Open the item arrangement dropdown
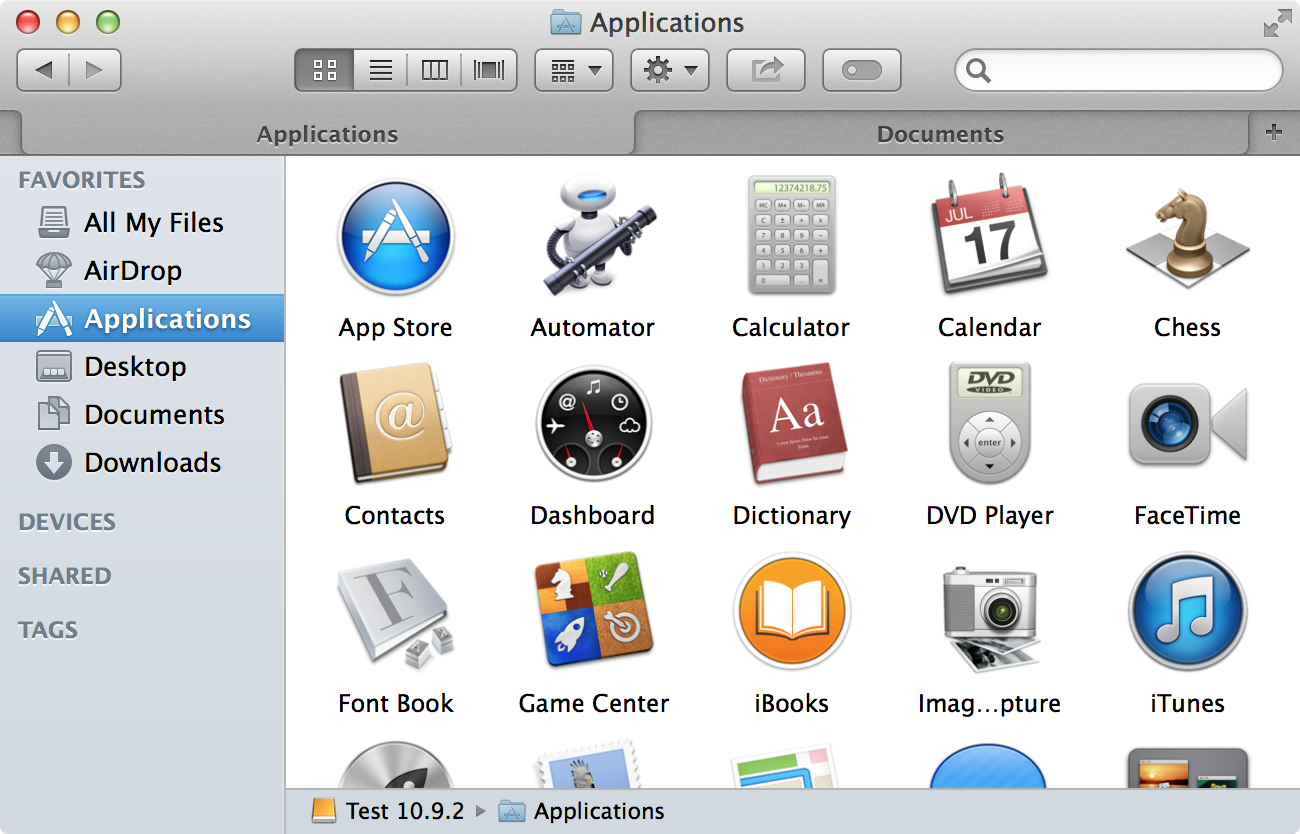The height and width of the screenshot is (834, 1300). tap(574, 70)
